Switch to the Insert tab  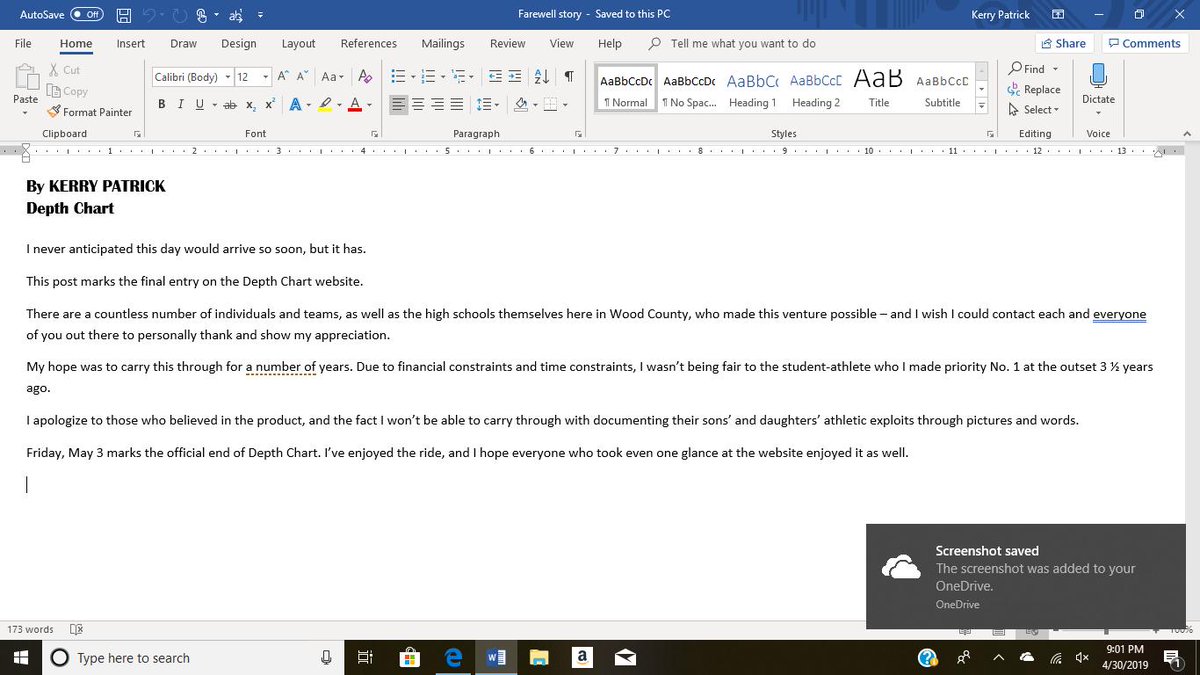[131, 43]
